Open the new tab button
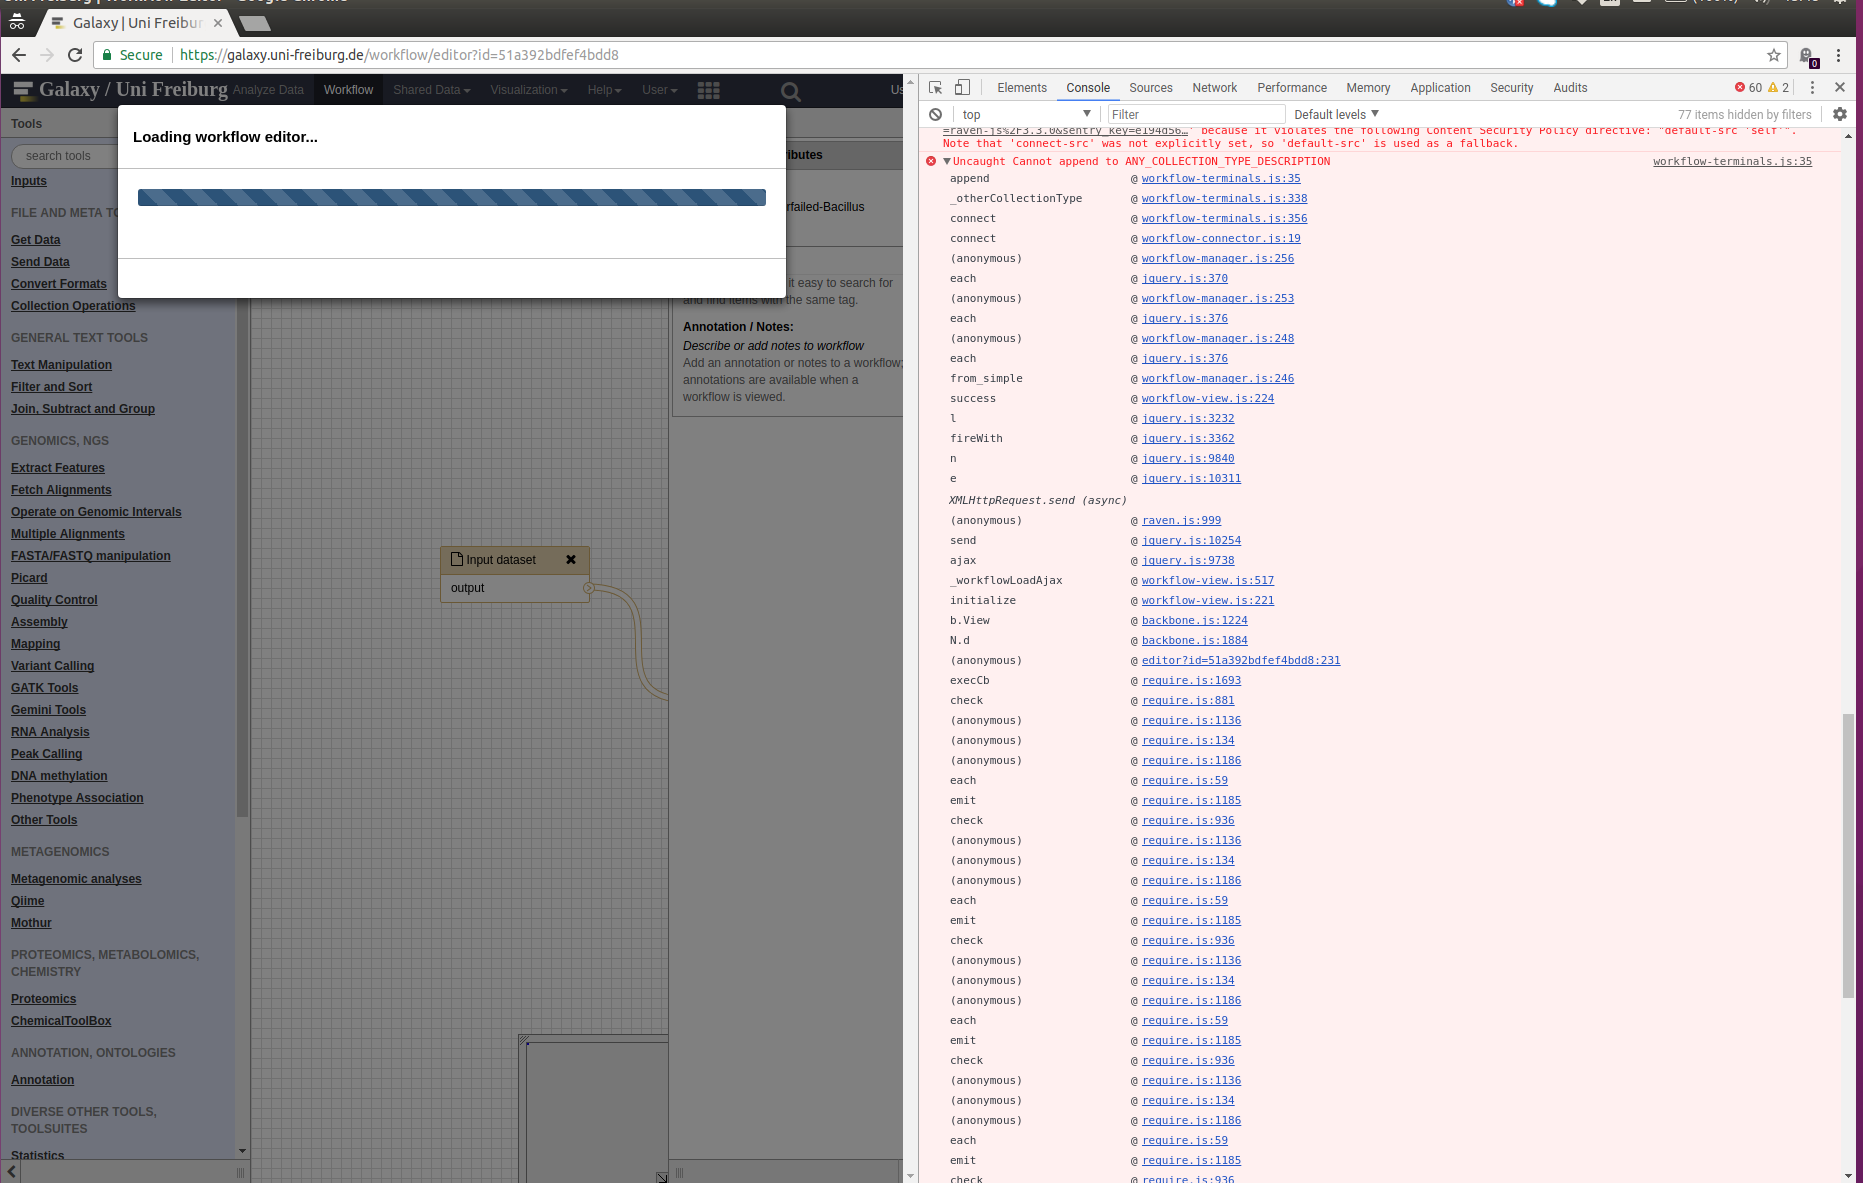Image resolution: width=1863 pixels, height=1183 pixels. point(255,23)
